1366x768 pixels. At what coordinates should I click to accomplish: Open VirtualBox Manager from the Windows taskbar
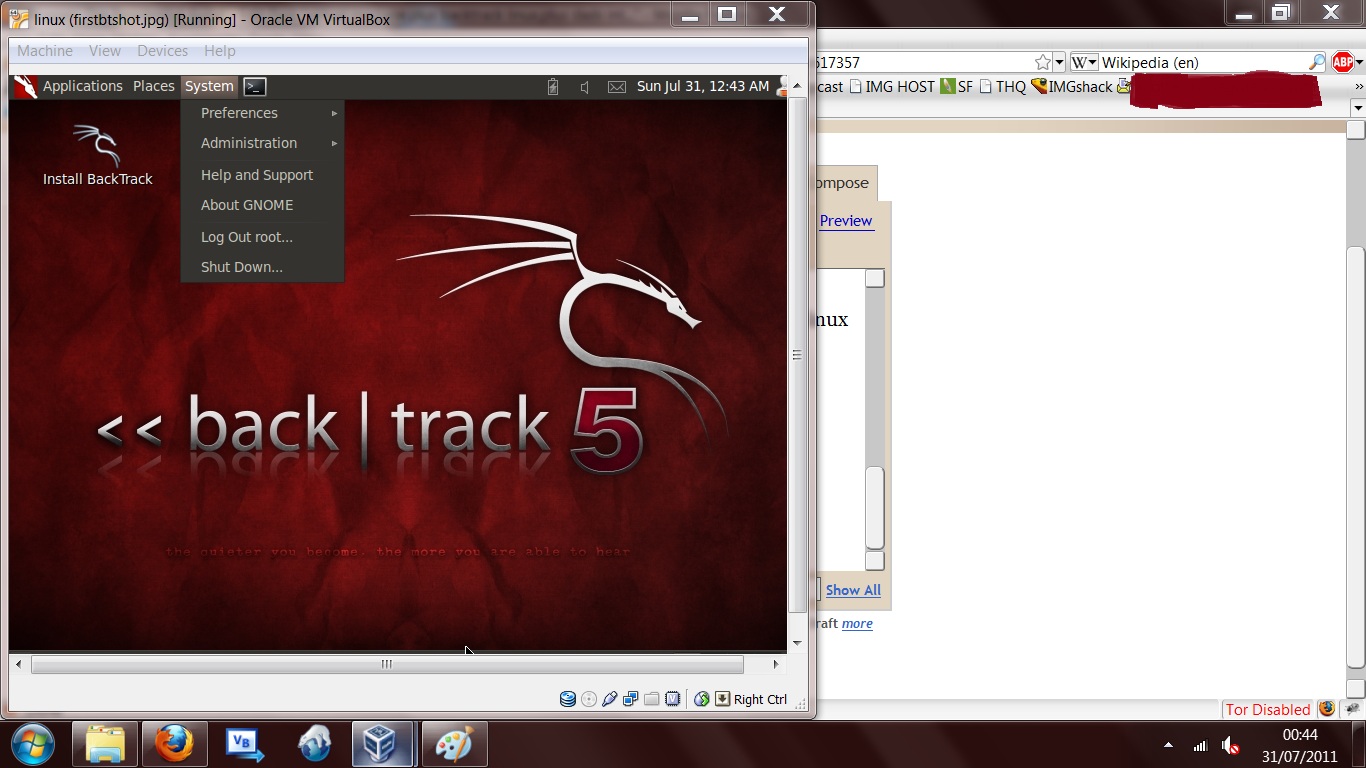pos(383,744)
